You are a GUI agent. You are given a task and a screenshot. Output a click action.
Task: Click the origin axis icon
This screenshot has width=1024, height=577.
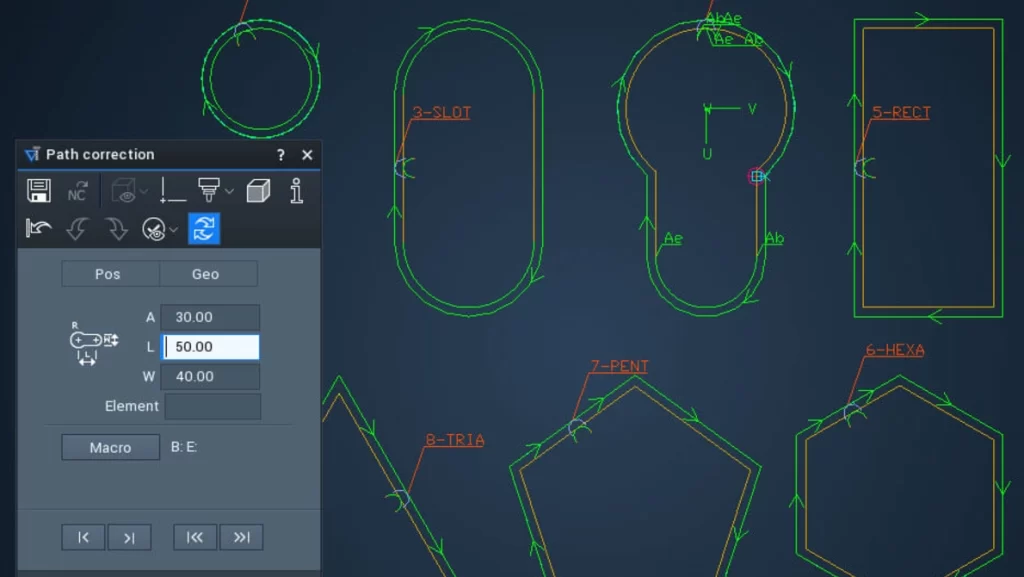point(172,191)
